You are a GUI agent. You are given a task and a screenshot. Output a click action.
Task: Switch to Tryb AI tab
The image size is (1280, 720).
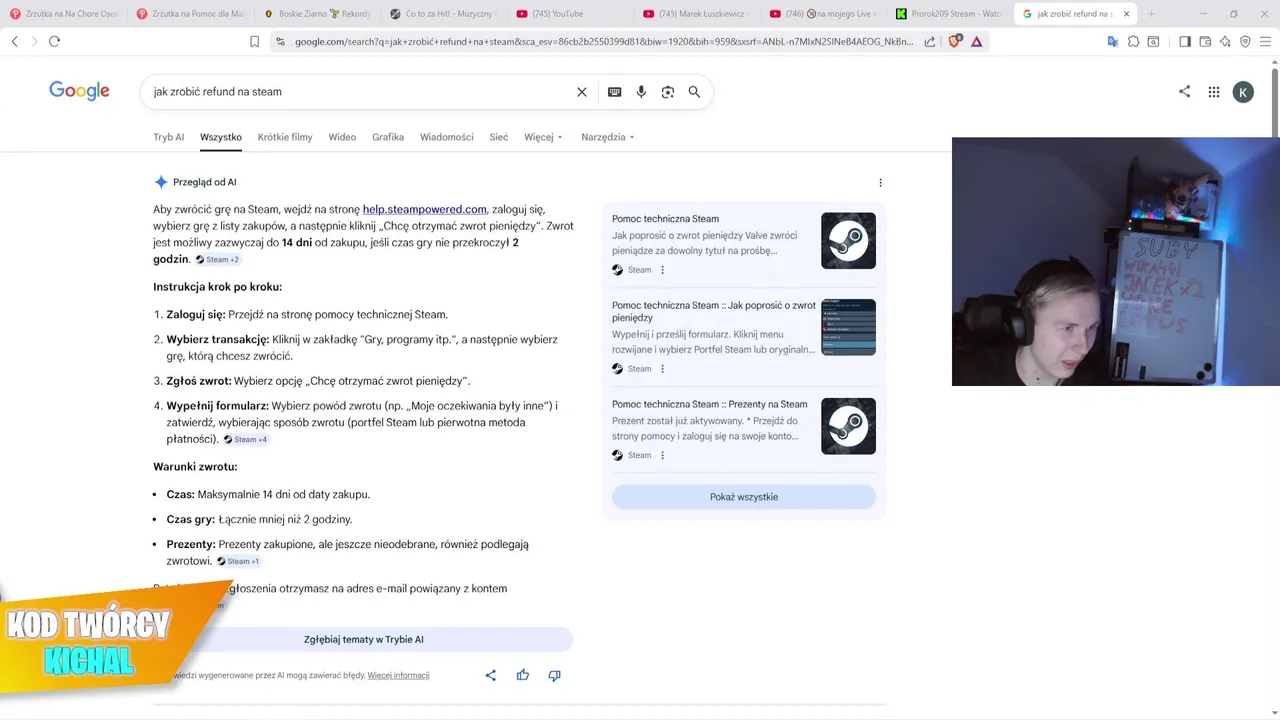pyautogui.click(x=169, y=137)
